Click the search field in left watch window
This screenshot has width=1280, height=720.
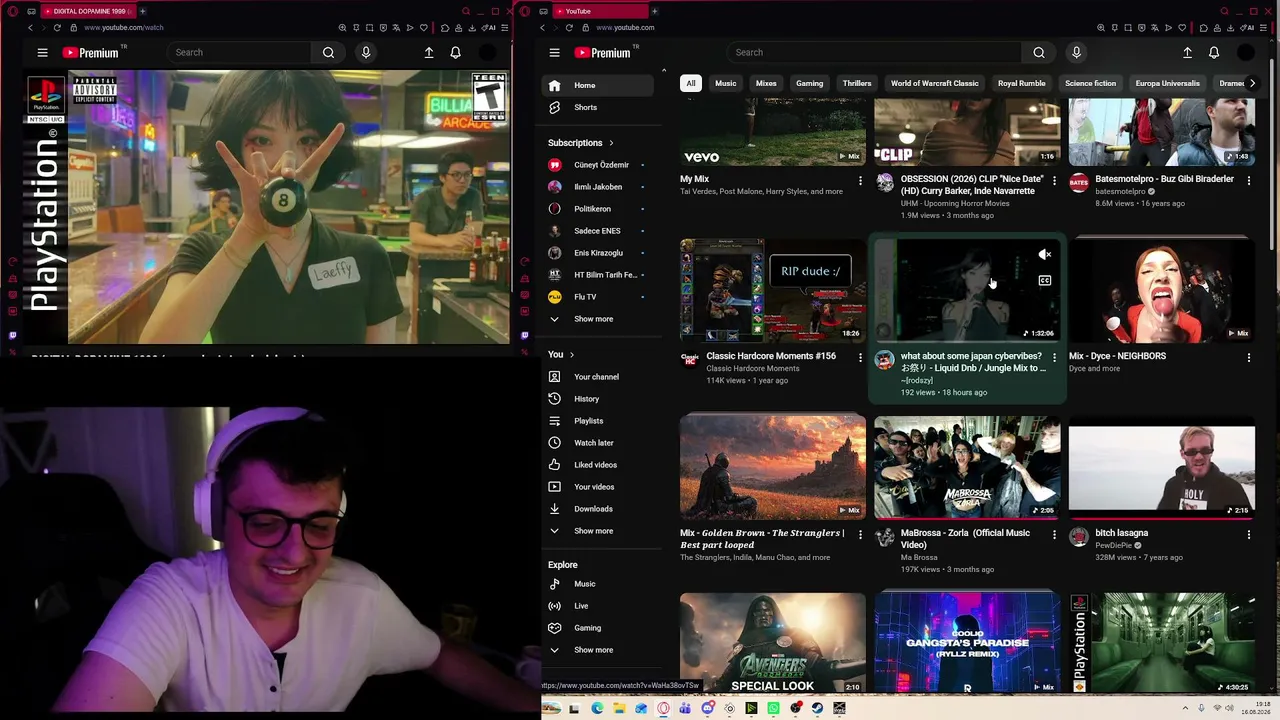[x=240, y=52]
